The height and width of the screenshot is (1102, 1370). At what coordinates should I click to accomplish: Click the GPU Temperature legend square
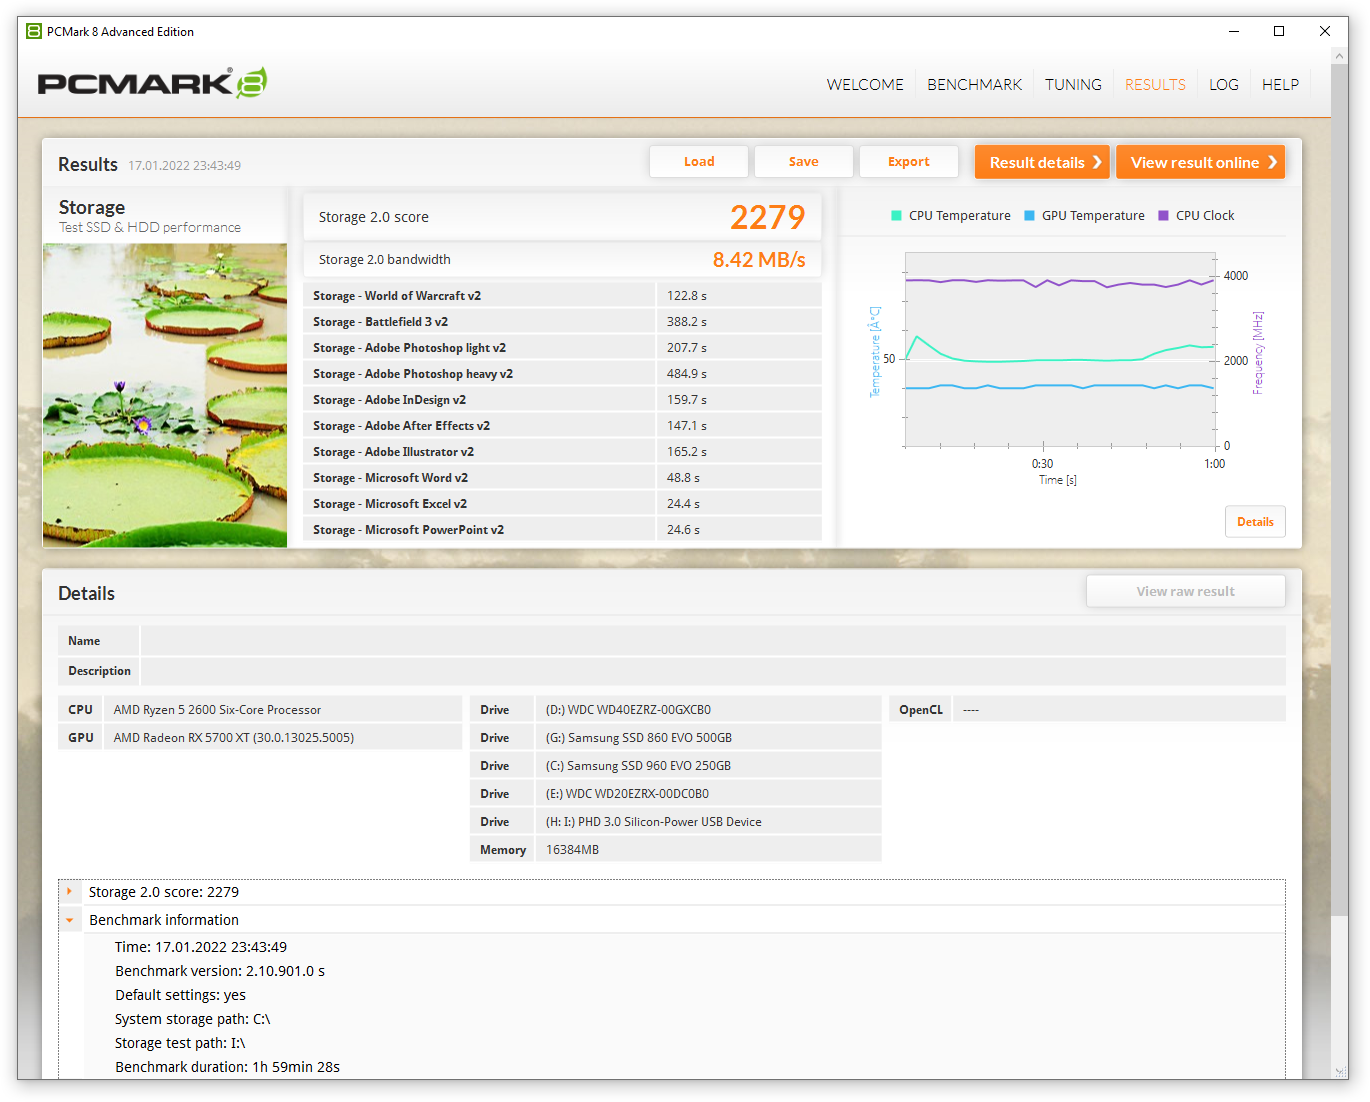(x=1029, y=215)
